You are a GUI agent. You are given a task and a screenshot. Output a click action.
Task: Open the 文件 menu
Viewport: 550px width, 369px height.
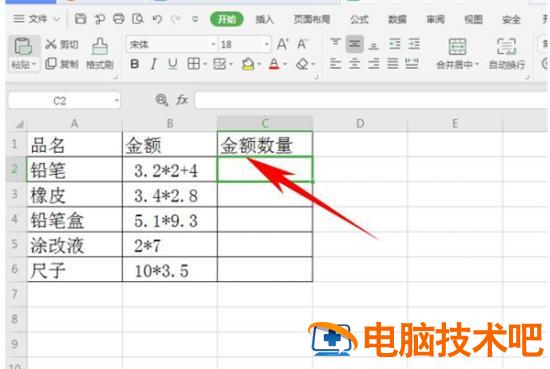36,19
